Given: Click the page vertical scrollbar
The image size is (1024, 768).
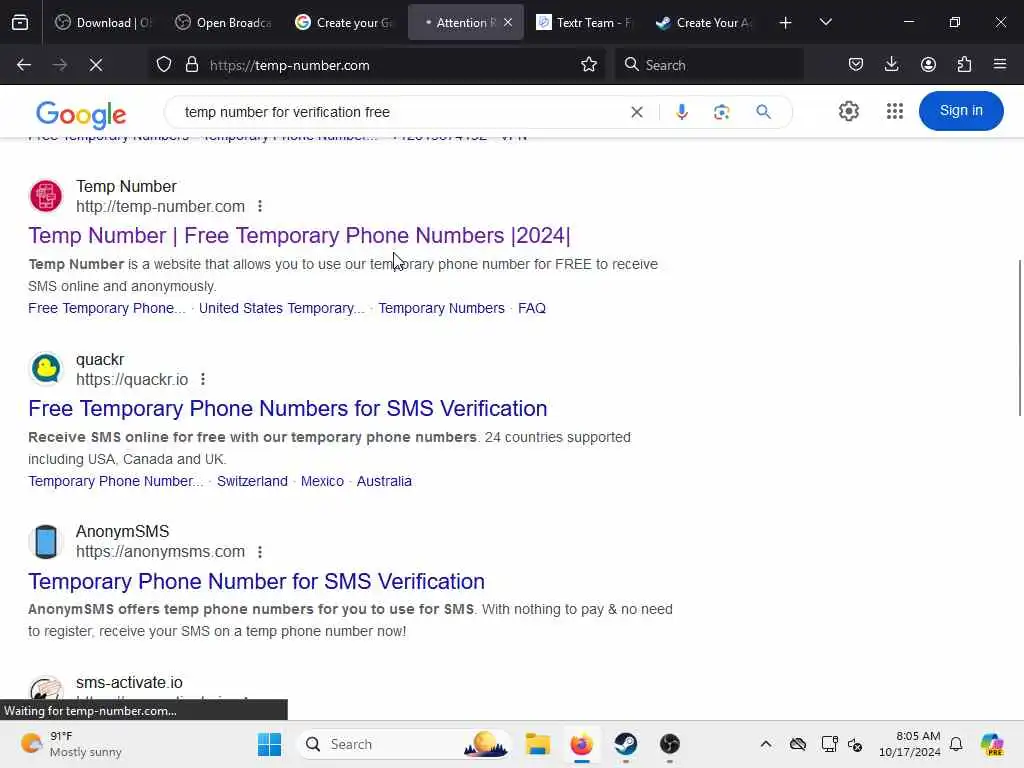Looking at the screenshot, I should click(x=1019, y=338).
